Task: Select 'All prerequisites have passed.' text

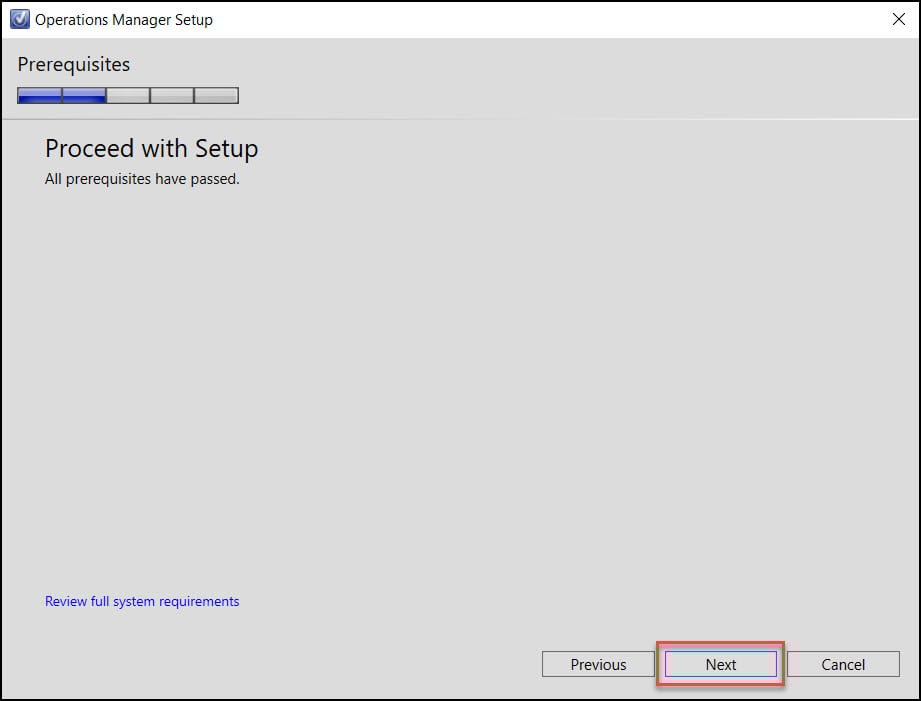Action: click(142, 179)
